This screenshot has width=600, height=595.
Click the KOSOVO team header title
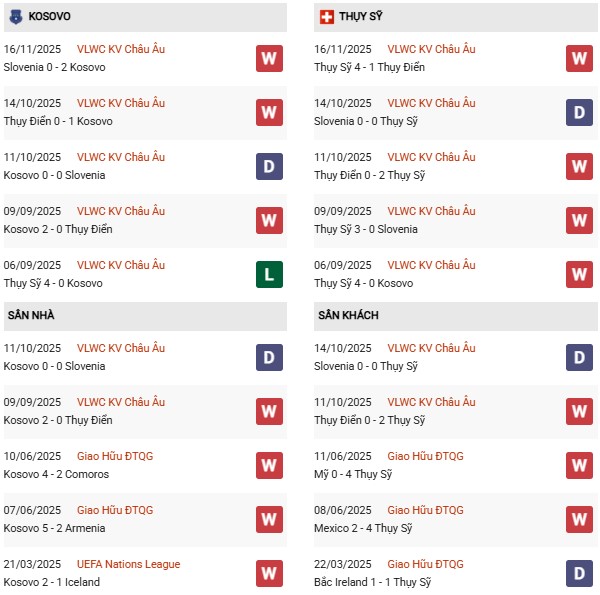click(x=50, y=17)
